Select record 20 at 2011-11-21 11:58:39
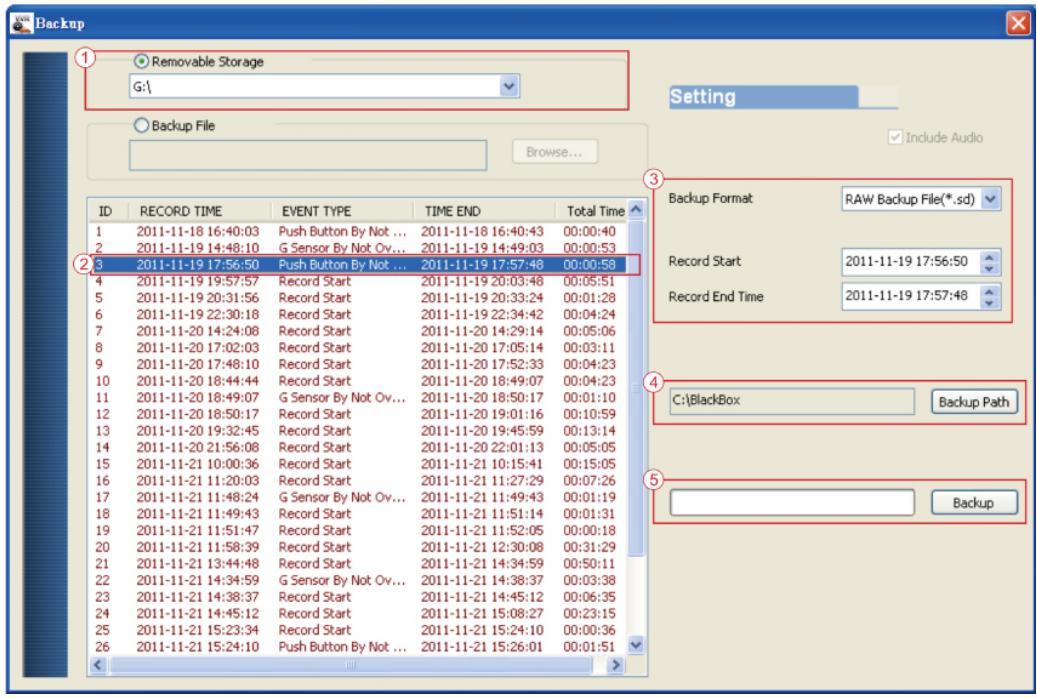This screenshot has width=1037, height=698. click(x=358, y=547)
